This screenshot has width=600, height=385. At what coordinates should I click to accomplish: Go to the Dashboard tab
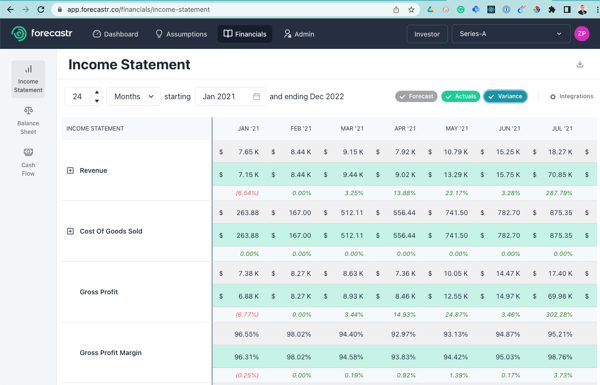tap(116, 34)
